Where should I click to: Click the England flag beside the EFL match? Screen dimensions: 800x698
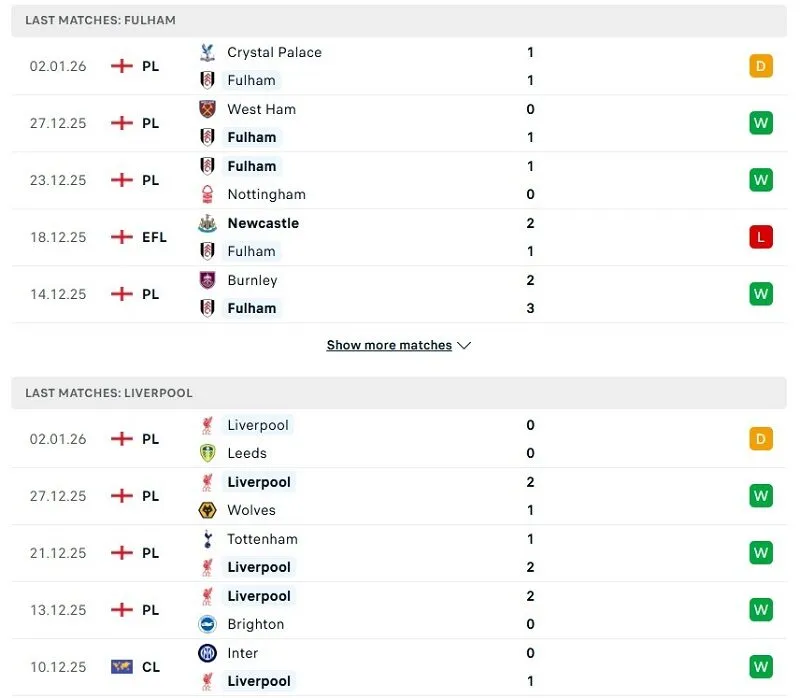click(x=120, y=237)
